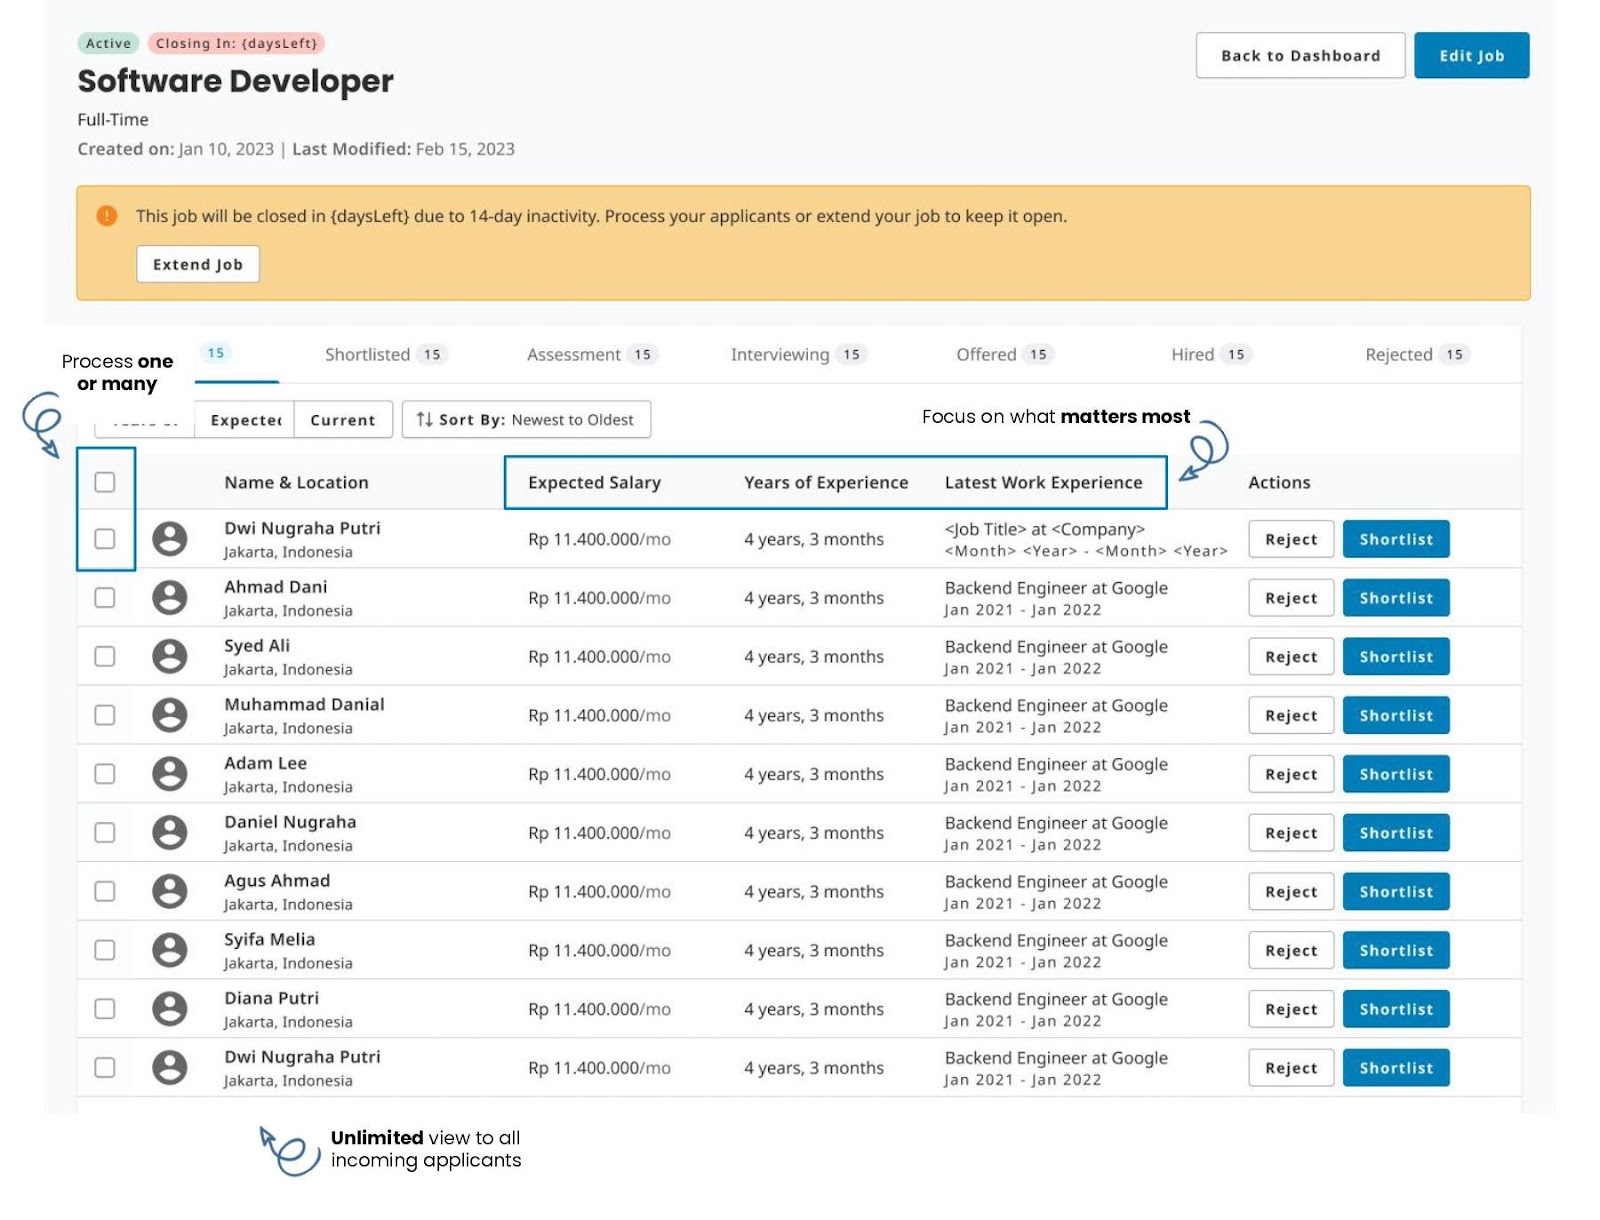Click Syed Ali's profile avatar icon

coord(169,657)
